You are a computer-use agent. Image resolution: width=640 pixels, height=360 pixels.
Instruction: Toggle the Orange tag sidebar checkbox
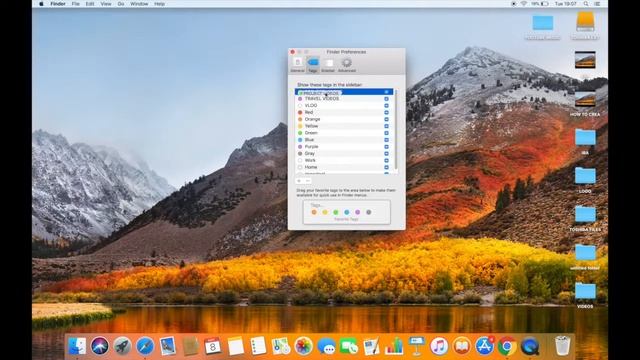pyautogui.click(x=386, y=119)
